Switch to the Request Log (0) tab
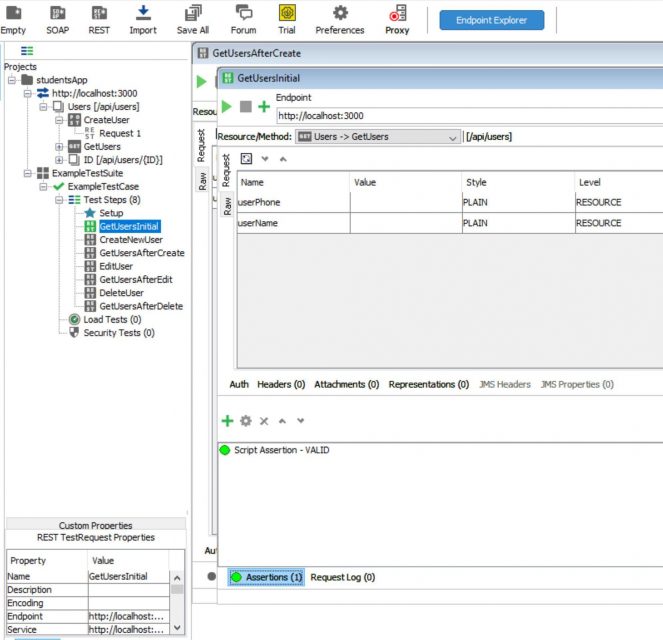Image resolution: width=663 pixels, height=640 pixels. [342, 577]
